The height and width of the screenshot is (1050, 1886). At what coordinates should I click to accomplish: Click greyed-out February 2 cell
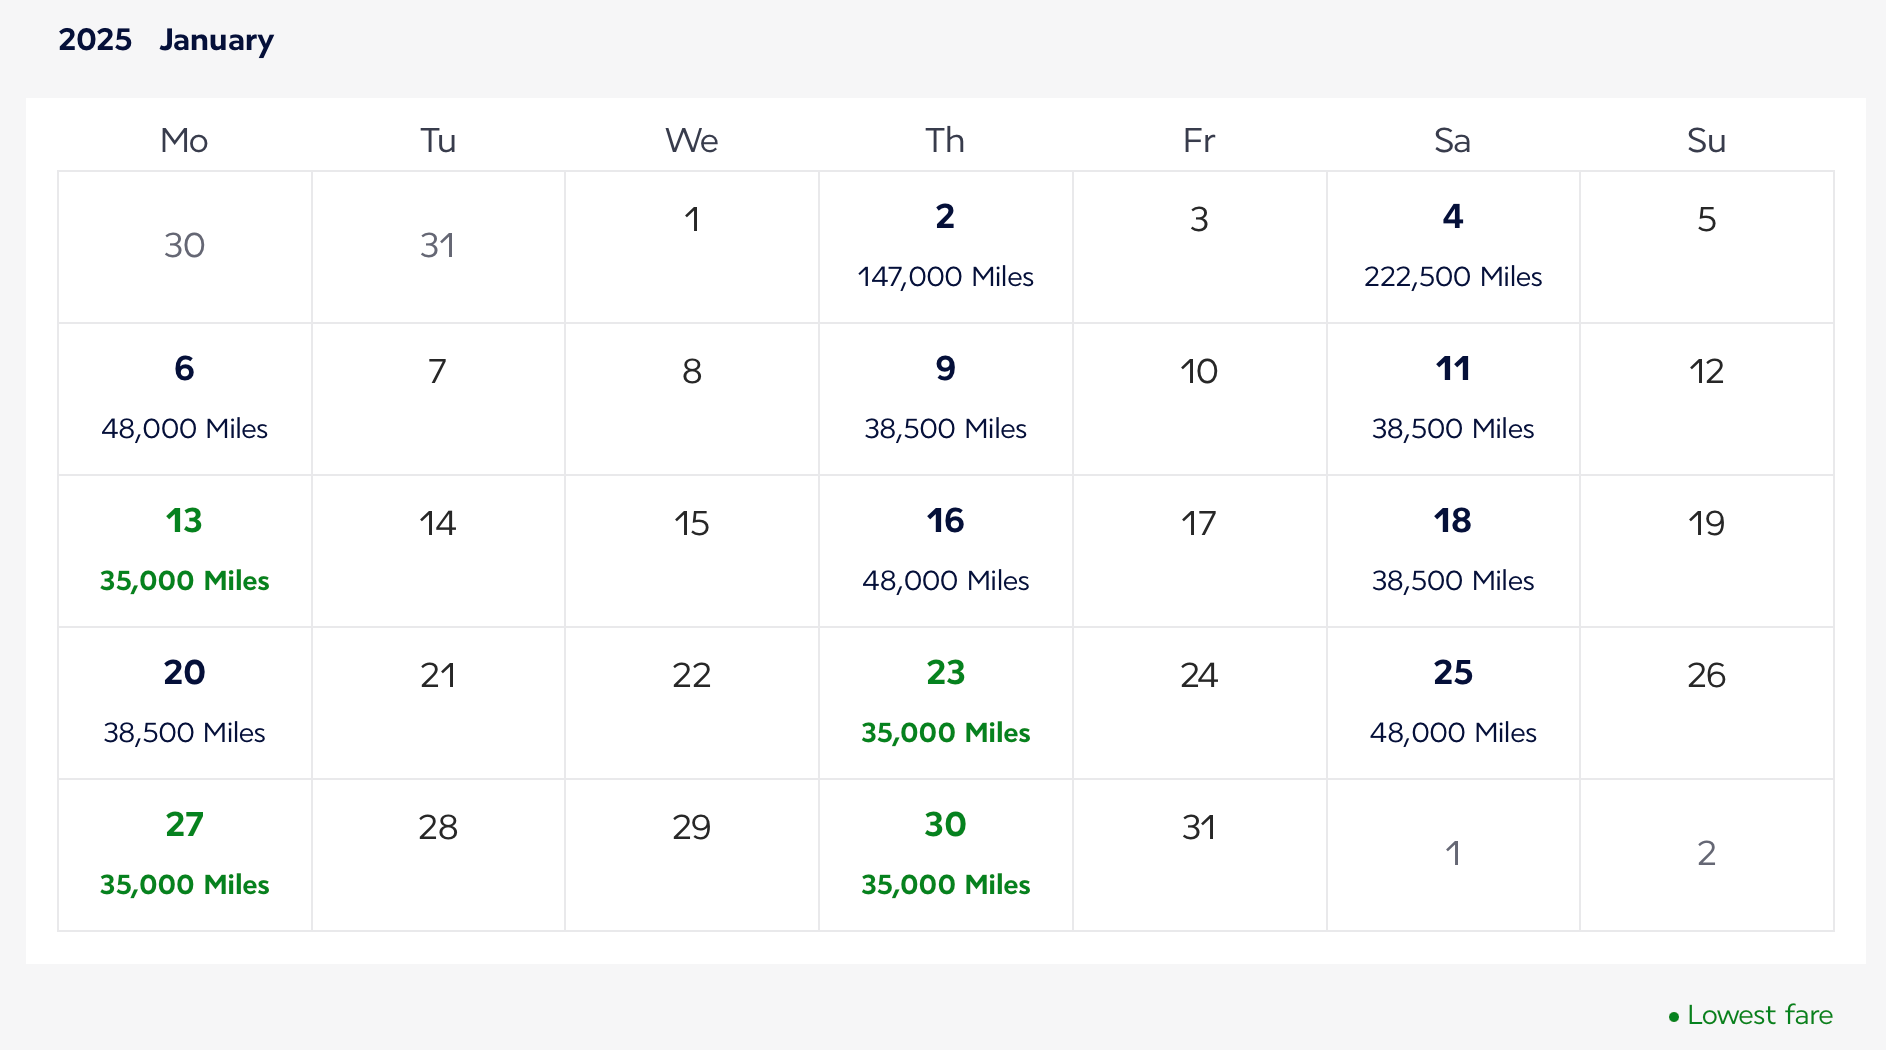pos(1706,854)
